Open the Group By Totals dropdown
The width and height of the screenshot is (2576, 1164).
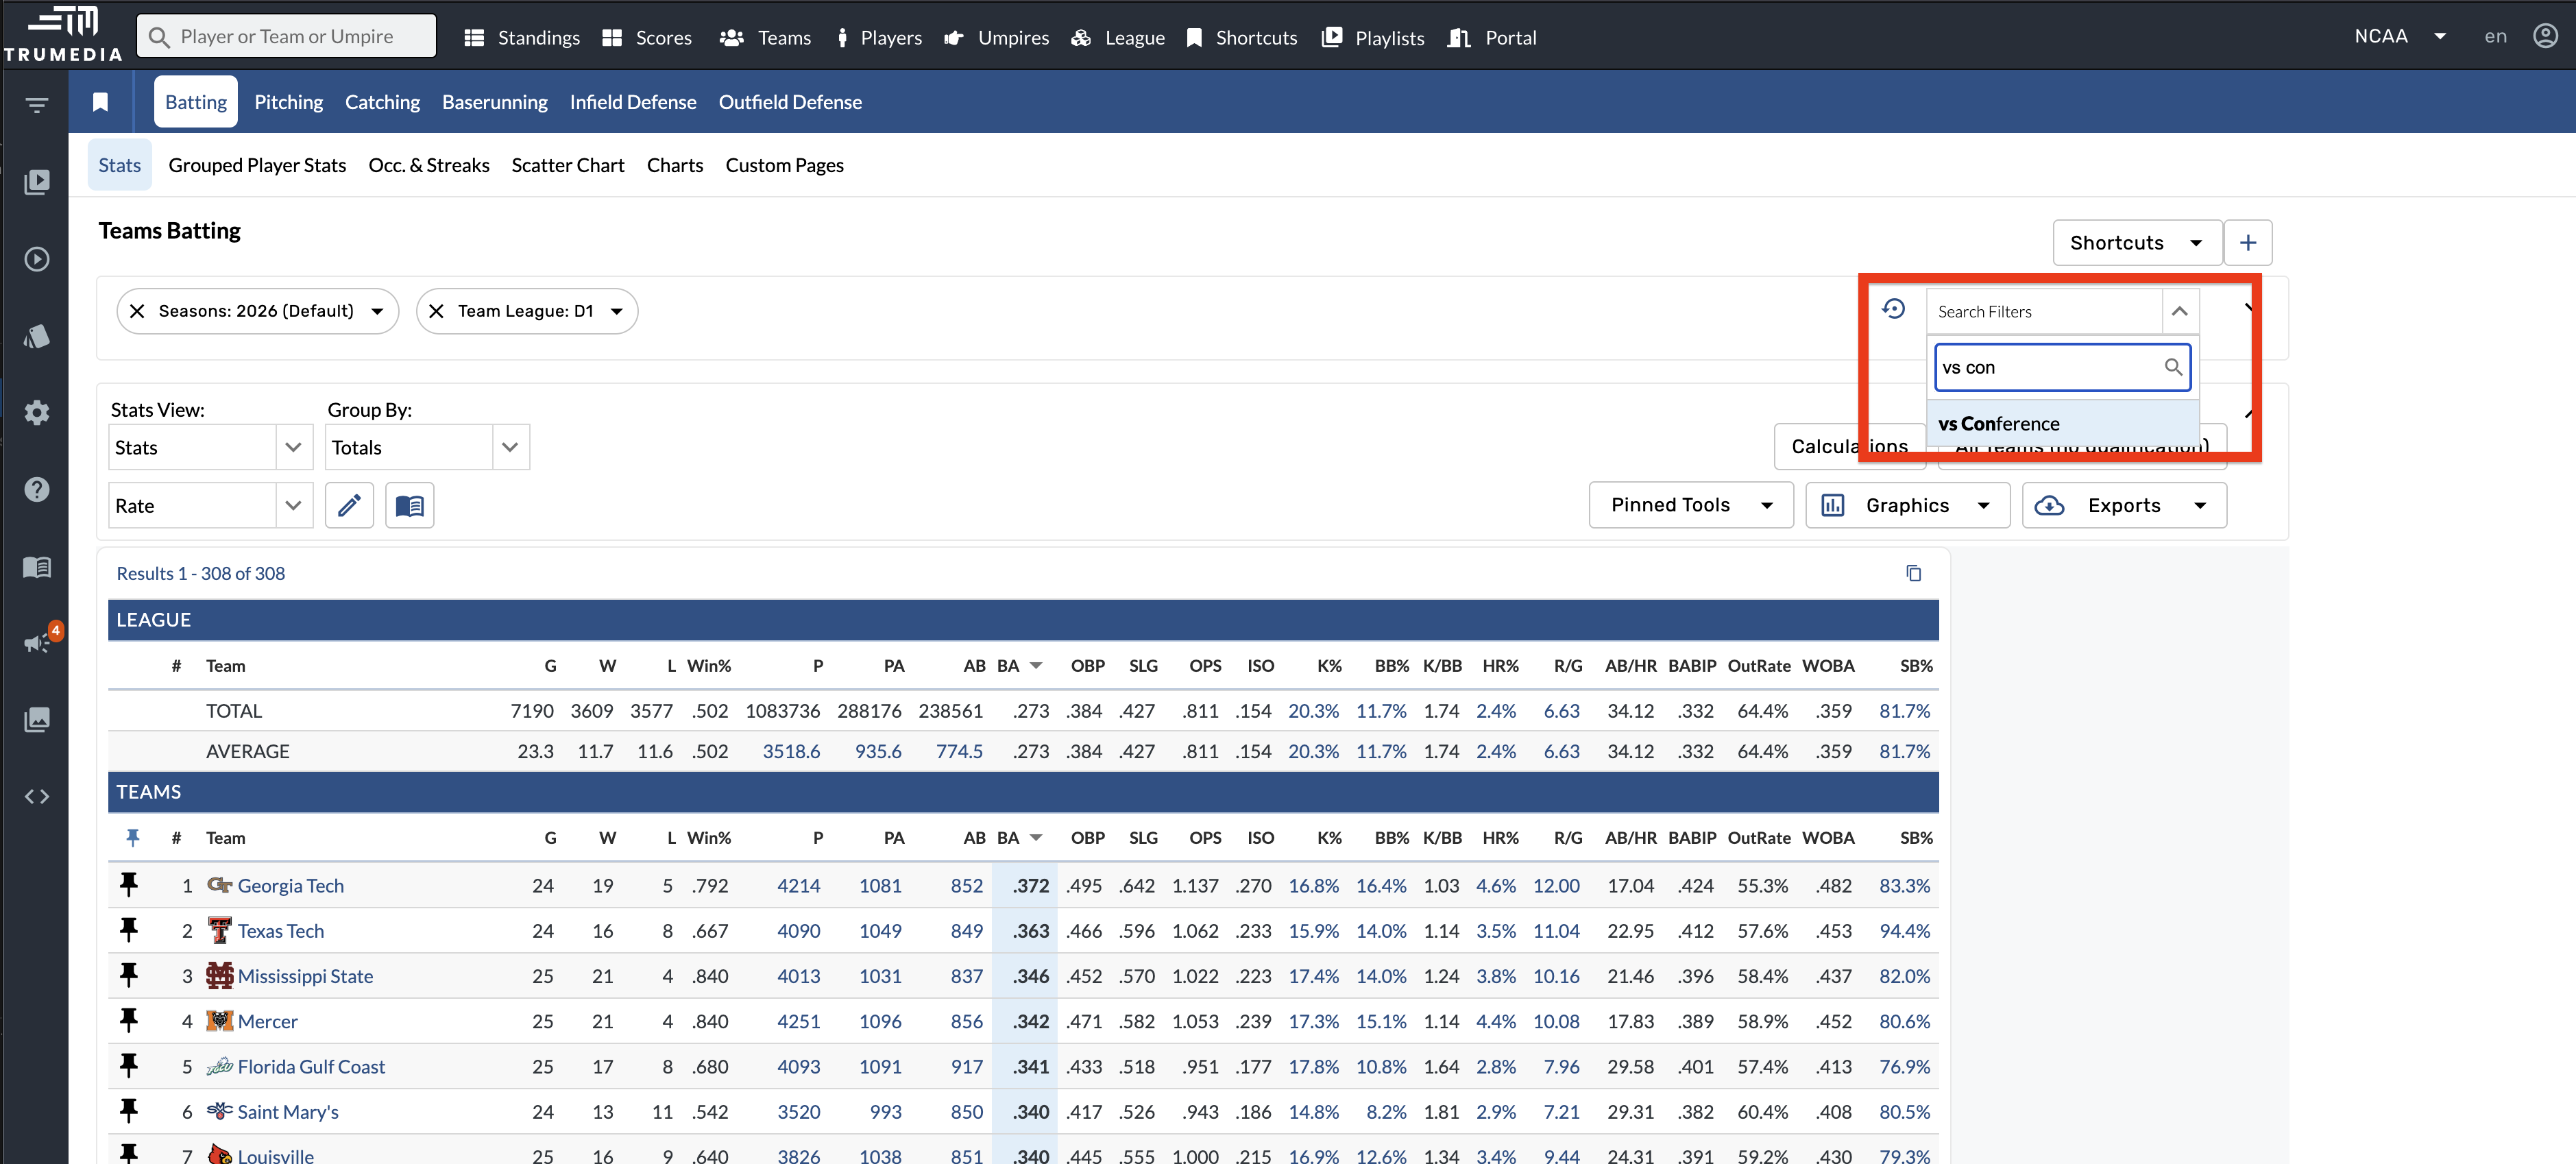pyautogui.click(x=427, y=447)
